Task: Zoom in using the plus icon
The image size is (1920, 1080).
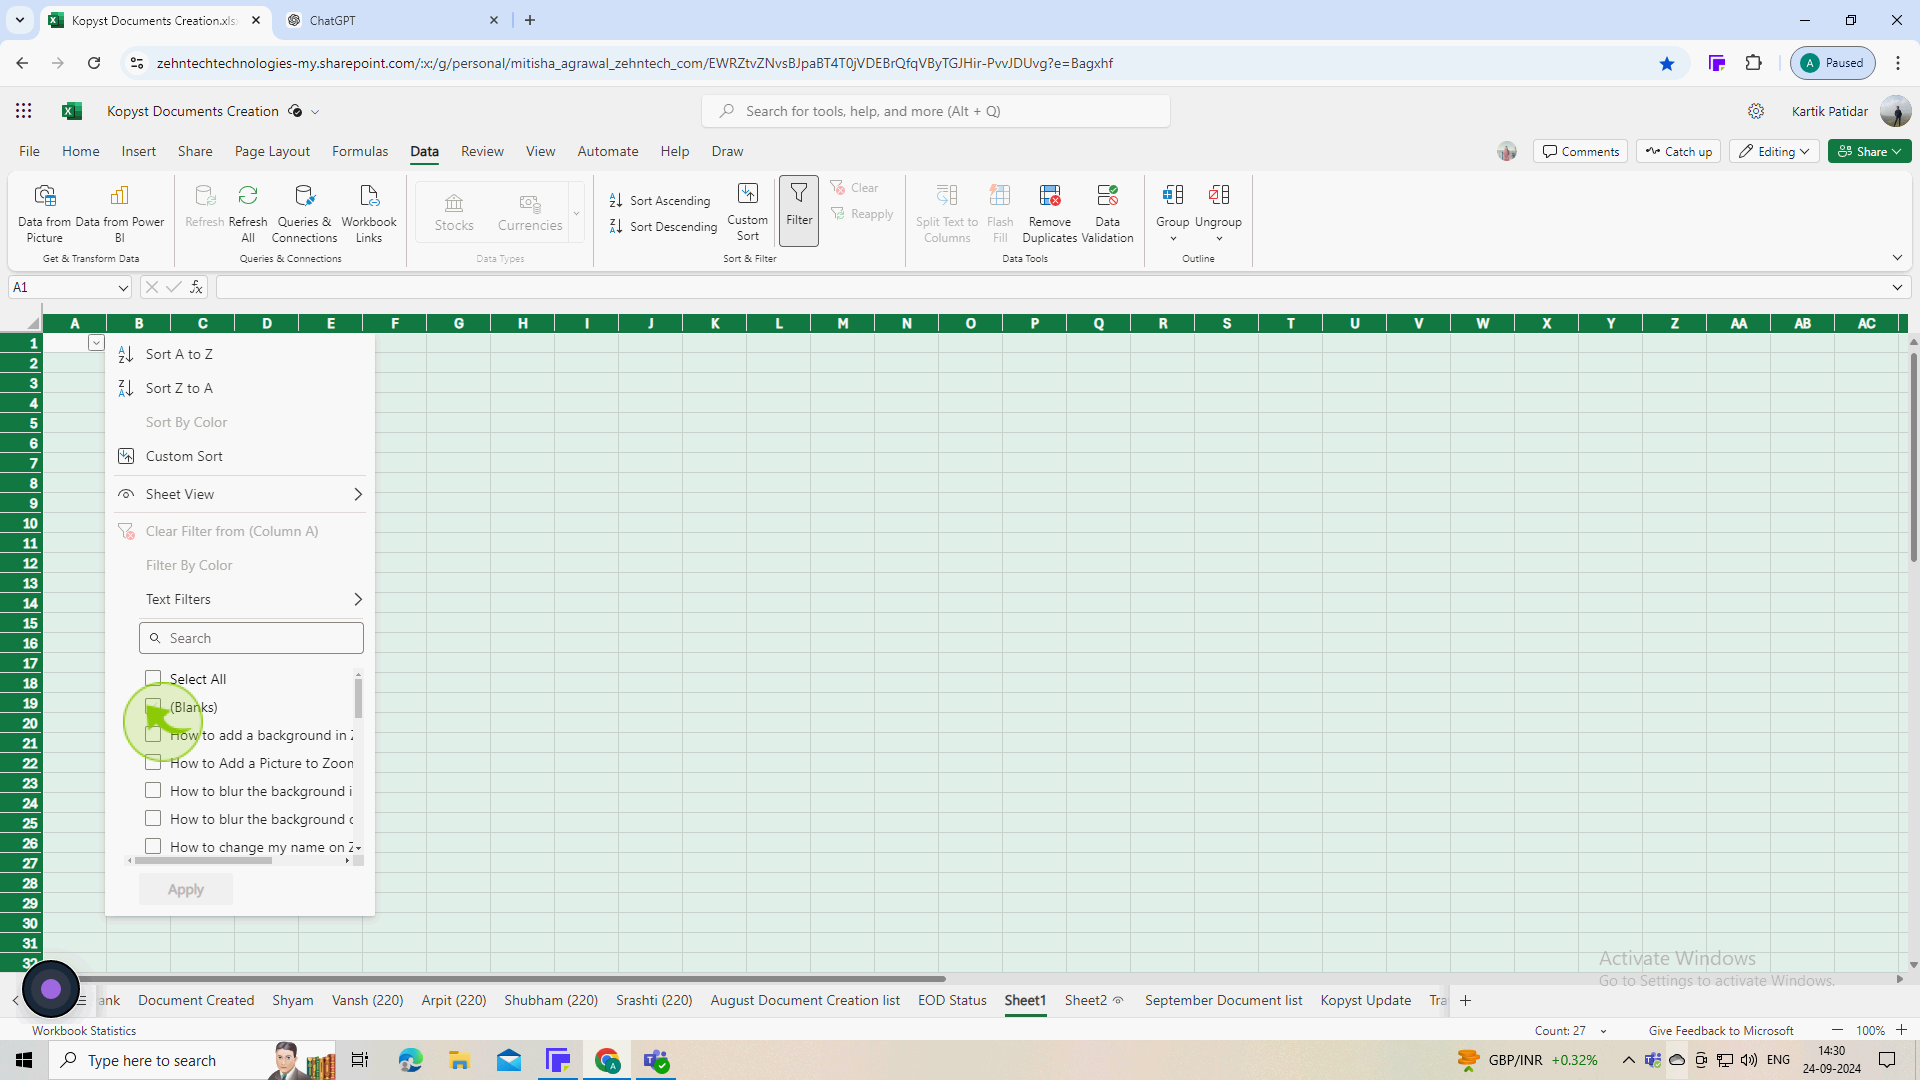Action: pos(1901,1030)
